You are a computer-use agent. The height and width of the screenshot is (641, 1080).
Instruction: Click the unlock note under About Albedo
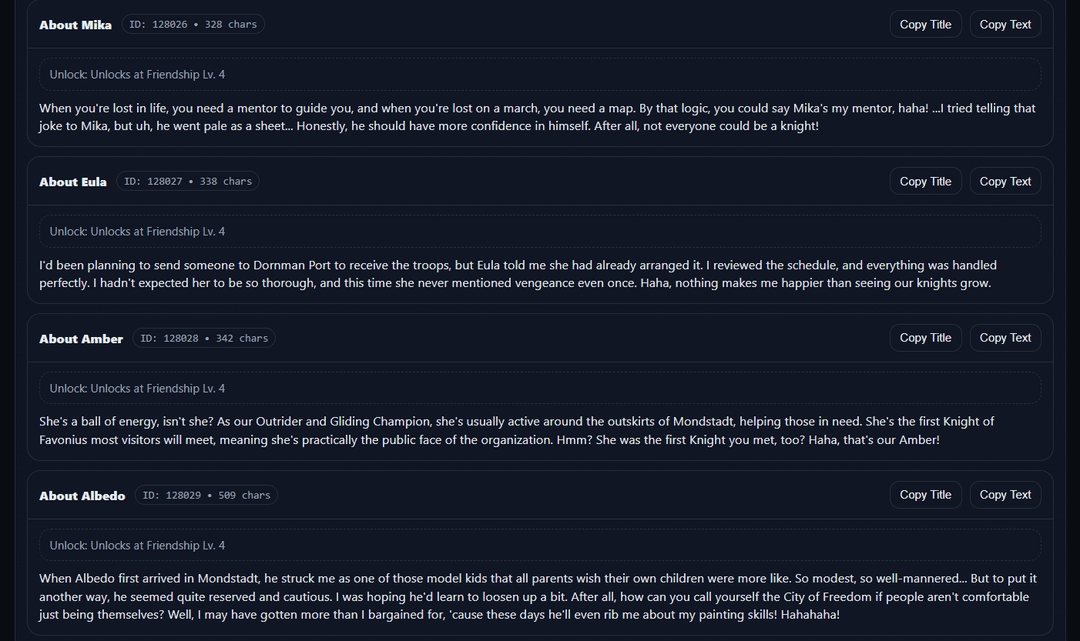(x=138, y=546)
